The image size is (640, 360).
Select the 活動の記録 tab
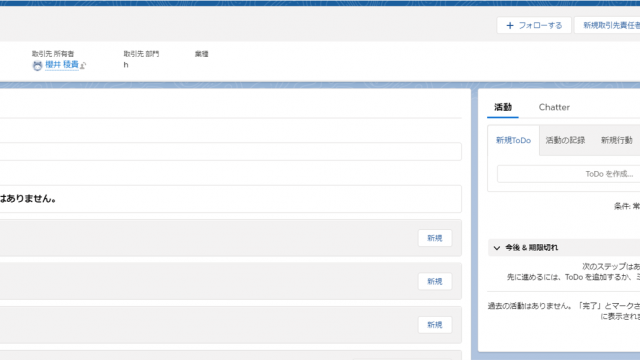click(x=565, y=140)
